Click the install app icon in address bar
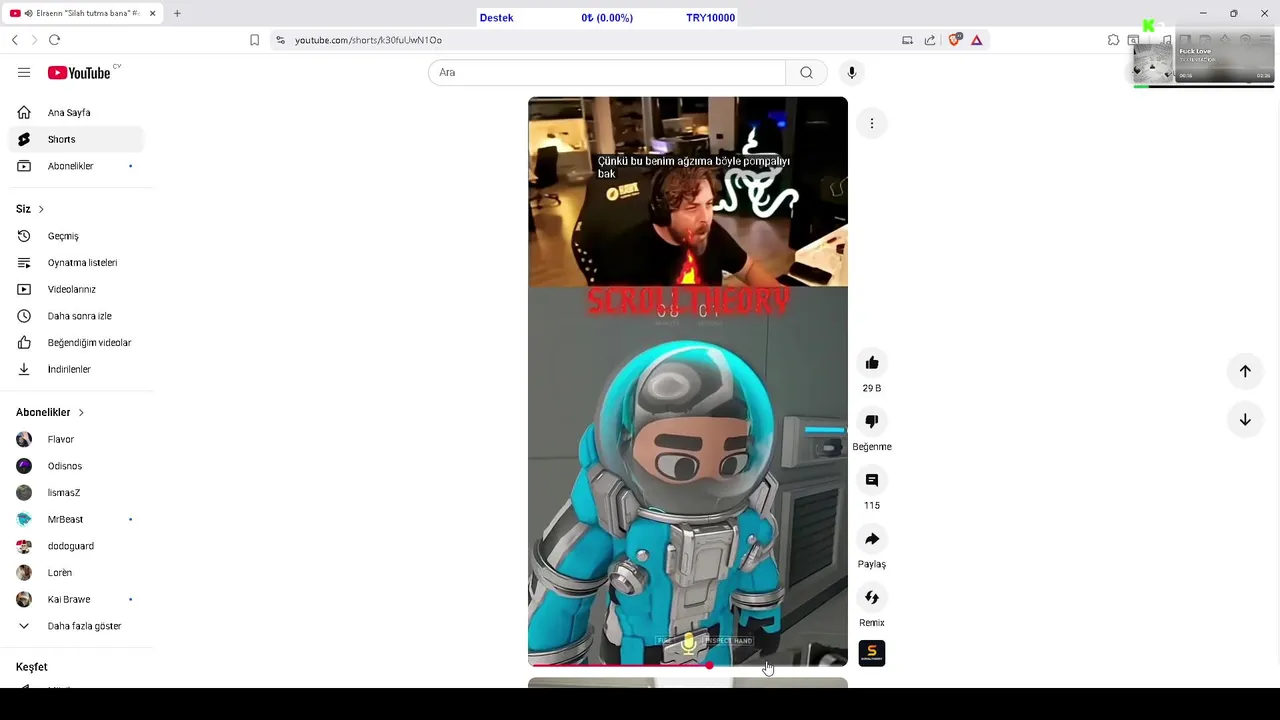Image resolution: width=1280 pixels, height=720 pixels. coord(907,40)
